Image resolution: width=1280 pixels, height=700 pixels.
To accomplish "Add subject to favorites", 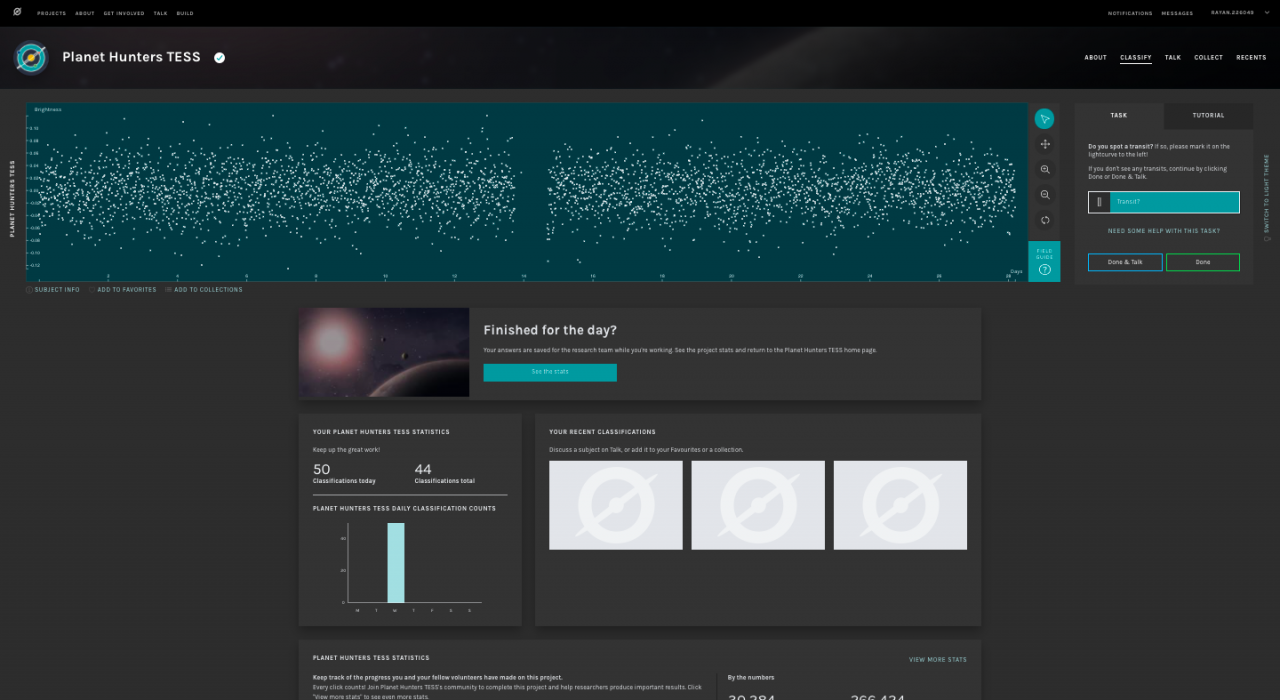I will [x=123, y=290].
